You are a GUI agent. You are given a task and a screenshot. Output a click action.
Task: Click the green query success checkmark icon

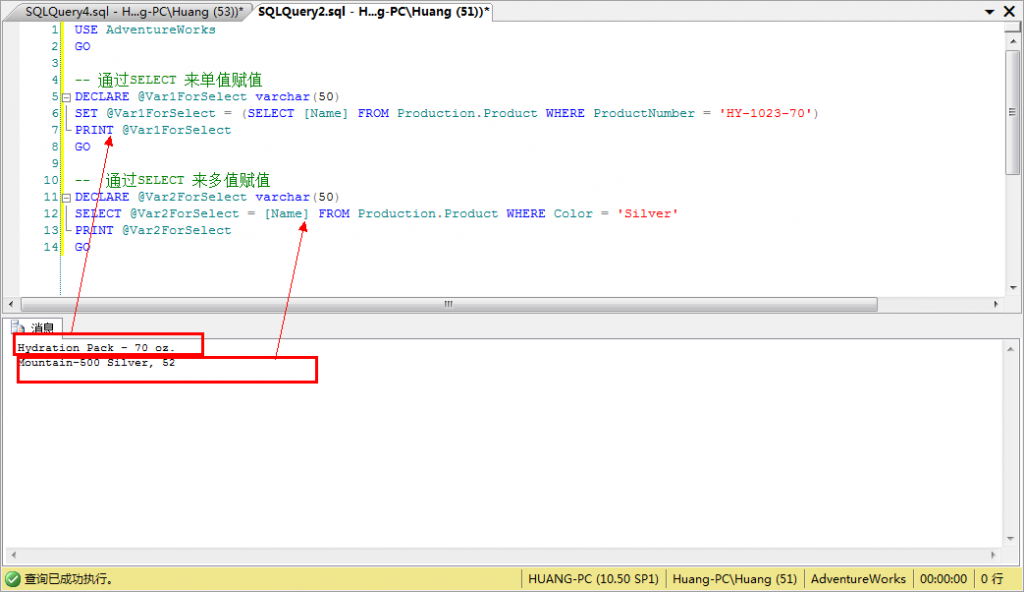click(x=12, y=579)
